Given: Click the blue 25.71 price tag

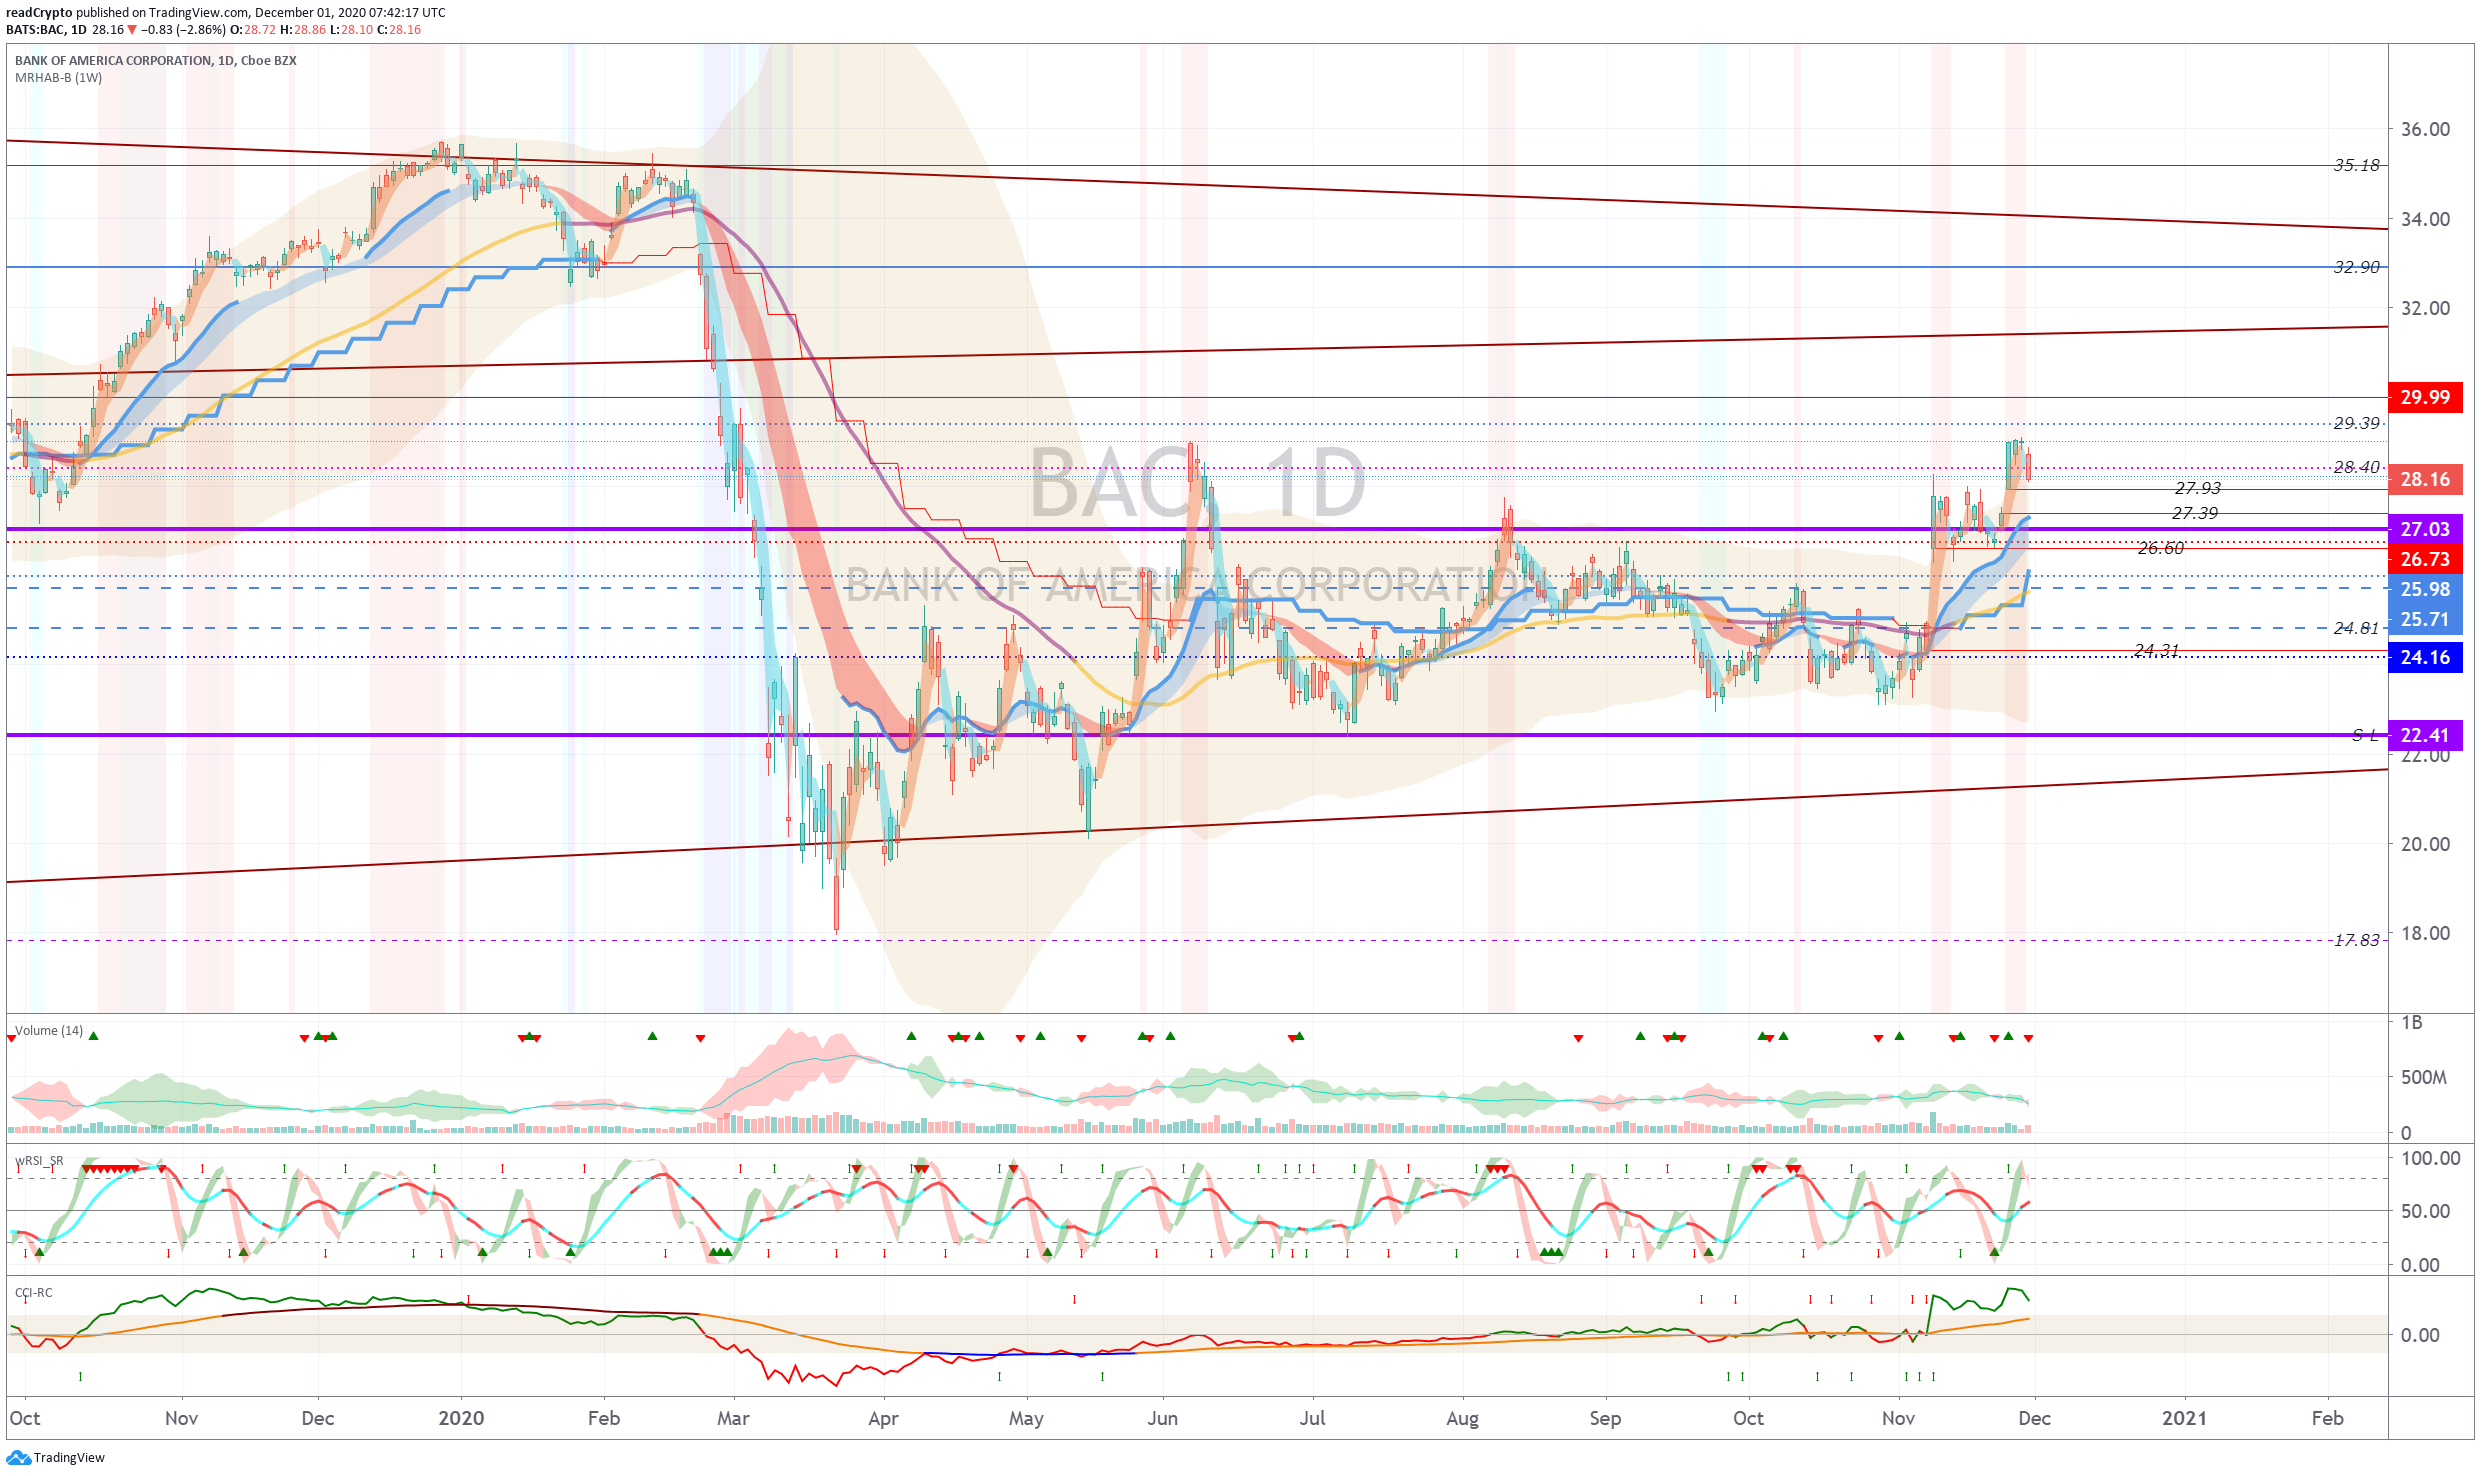Looking at the screenshot, I should tap(2425, 620).
